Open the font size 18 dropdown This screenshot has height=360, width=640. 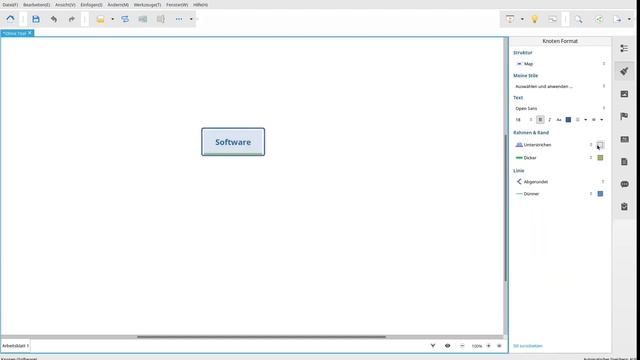523,120
